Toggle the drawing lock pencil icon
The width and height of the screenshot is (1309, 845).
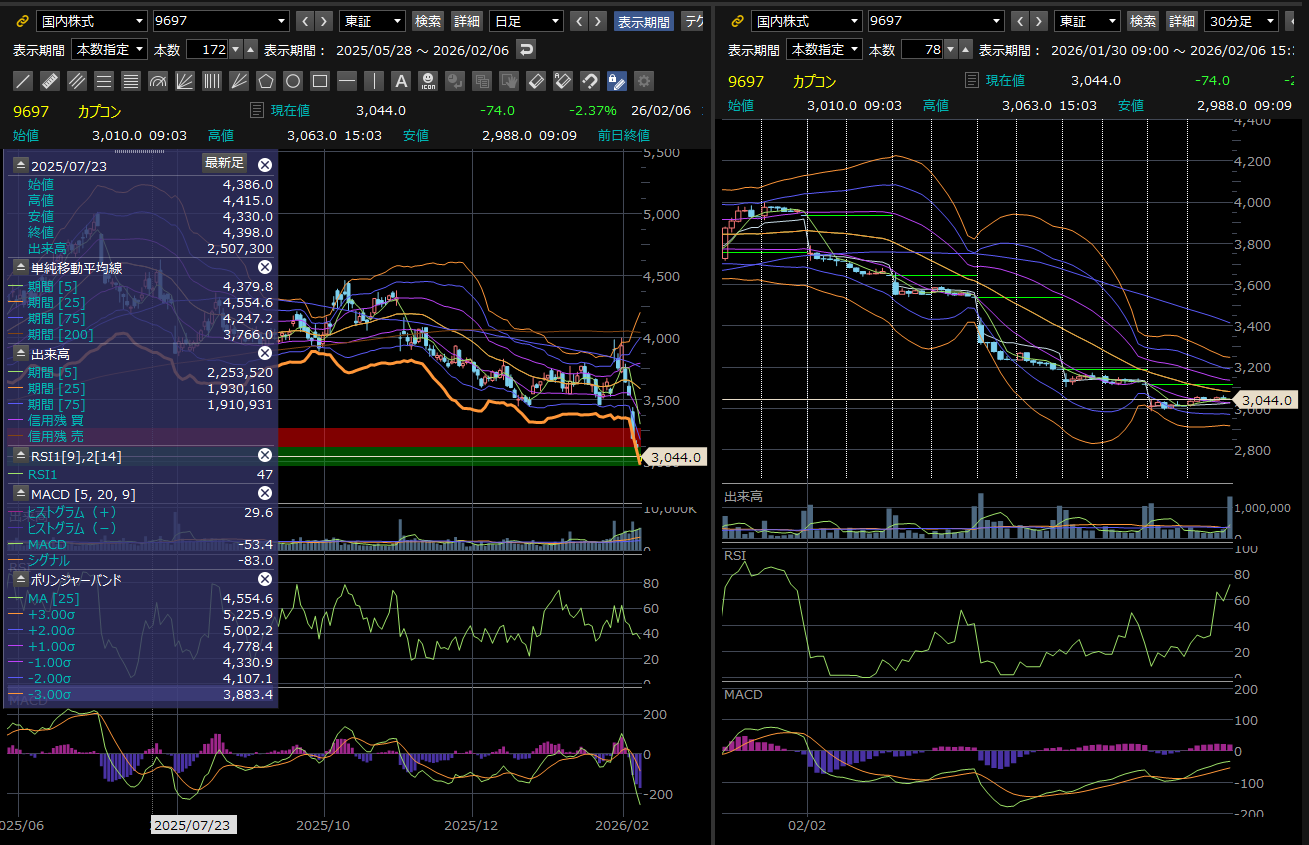(617, 81)
